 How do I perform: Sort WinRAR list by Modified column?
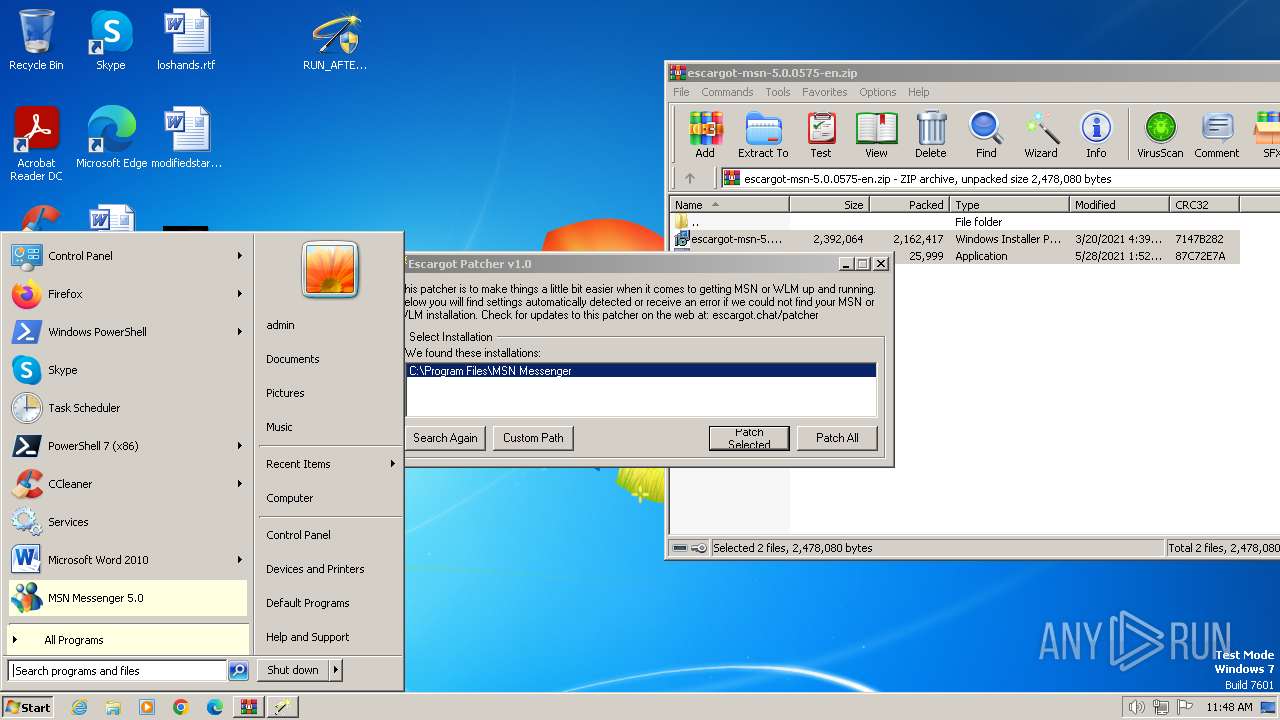pyautogui.click(x=1119, y=205)
